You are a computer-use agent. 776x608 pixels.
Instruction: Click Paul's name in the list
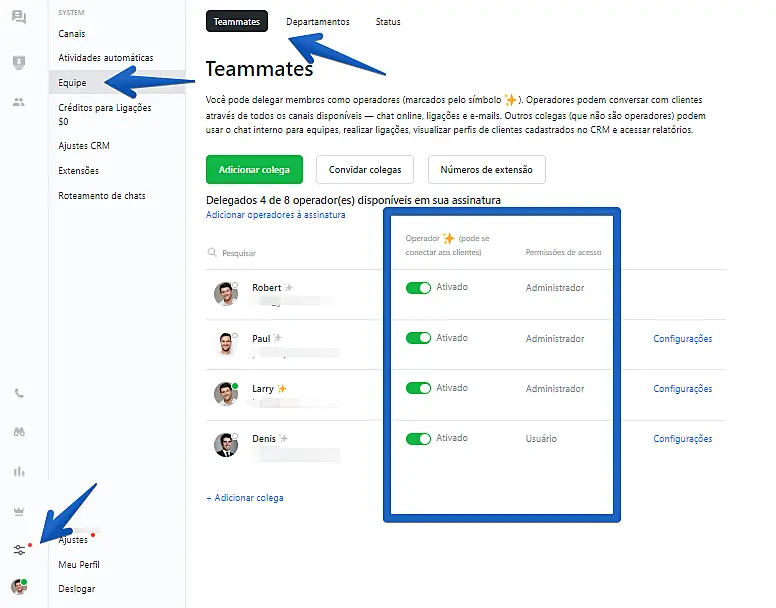click(261, 338)
